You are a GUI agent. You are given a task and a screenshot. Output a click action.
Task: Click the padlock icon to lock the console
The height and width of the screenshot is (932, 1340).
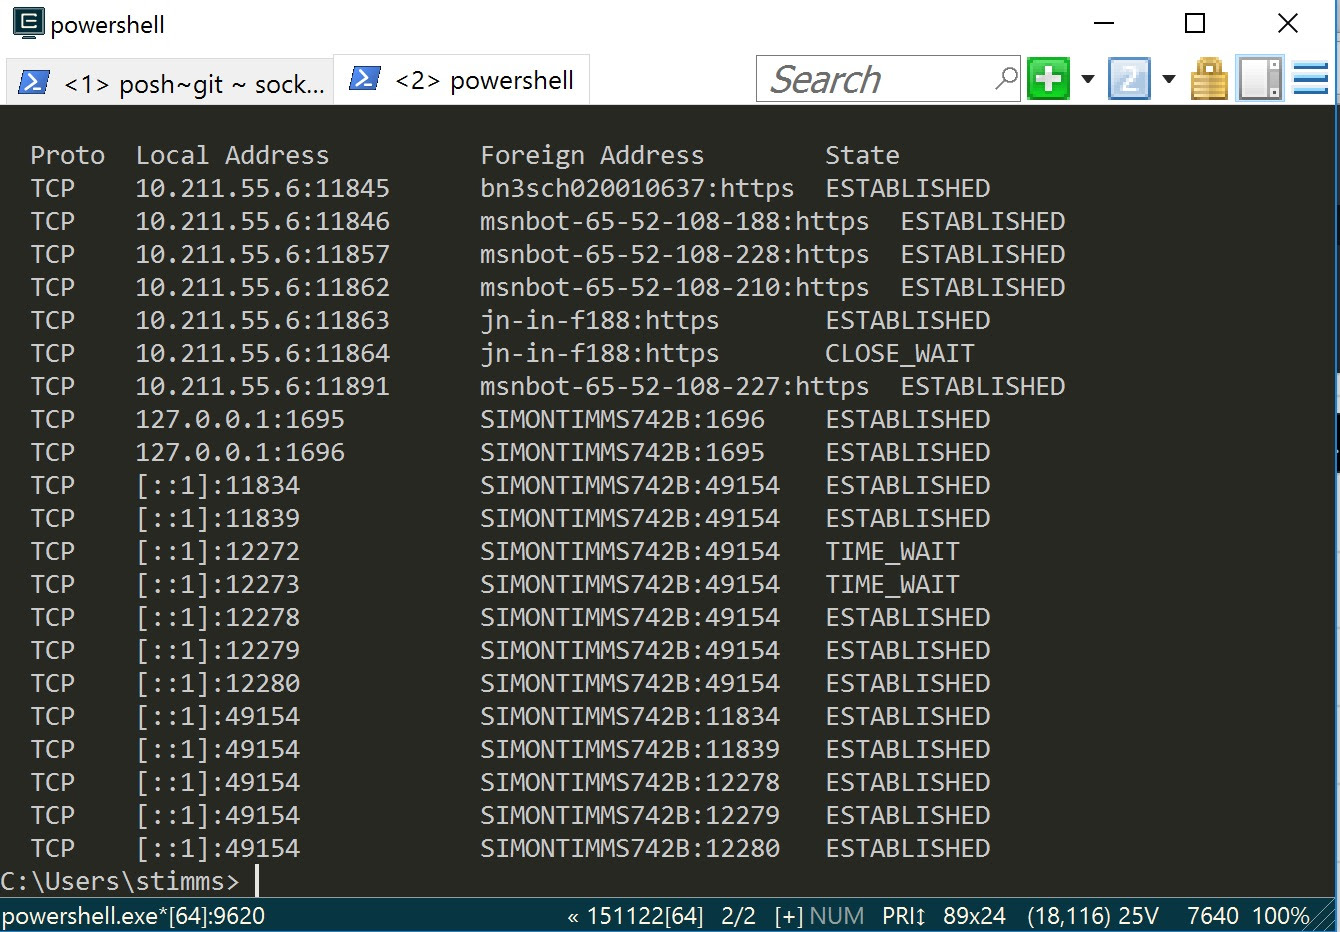click(x=1209, y=78)
